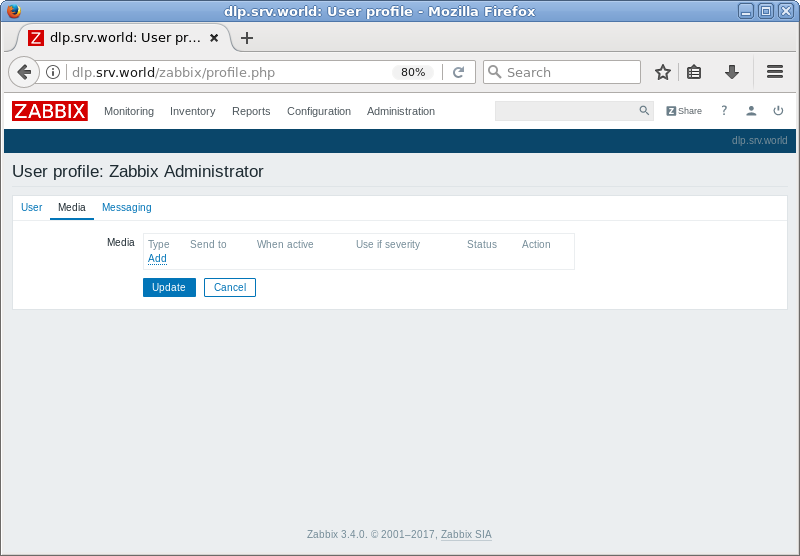
Task: Show bookmarks list icon in Firefox toolbar
Action: click(x=694, y=72)
